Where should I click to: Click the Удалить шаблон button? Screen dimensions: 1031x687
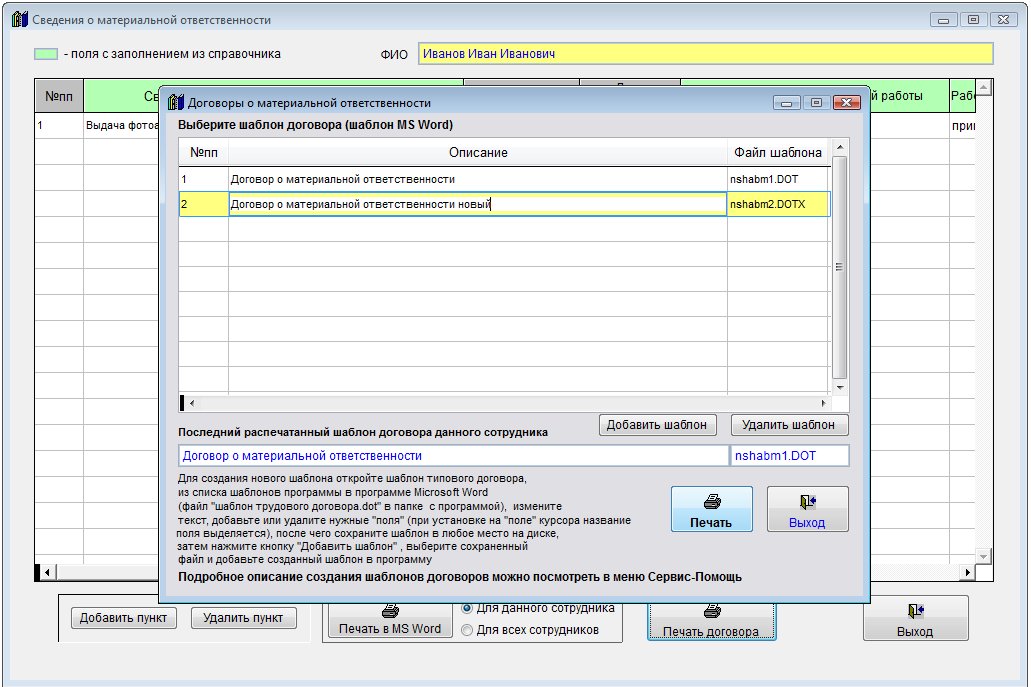coord(789,425)
